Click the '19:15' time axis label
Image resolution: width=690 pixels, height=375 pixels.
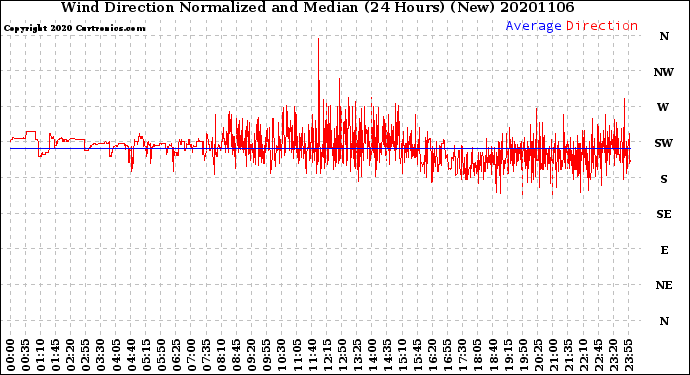click(x=508, y=355)
